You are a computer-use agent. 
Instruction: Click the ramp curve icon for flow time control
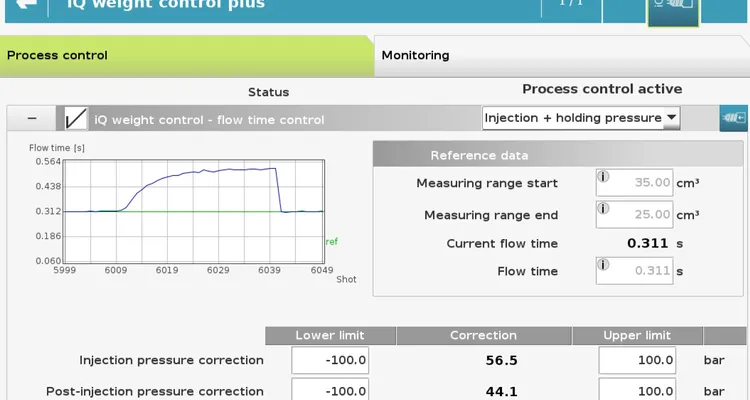click(75, 119)
